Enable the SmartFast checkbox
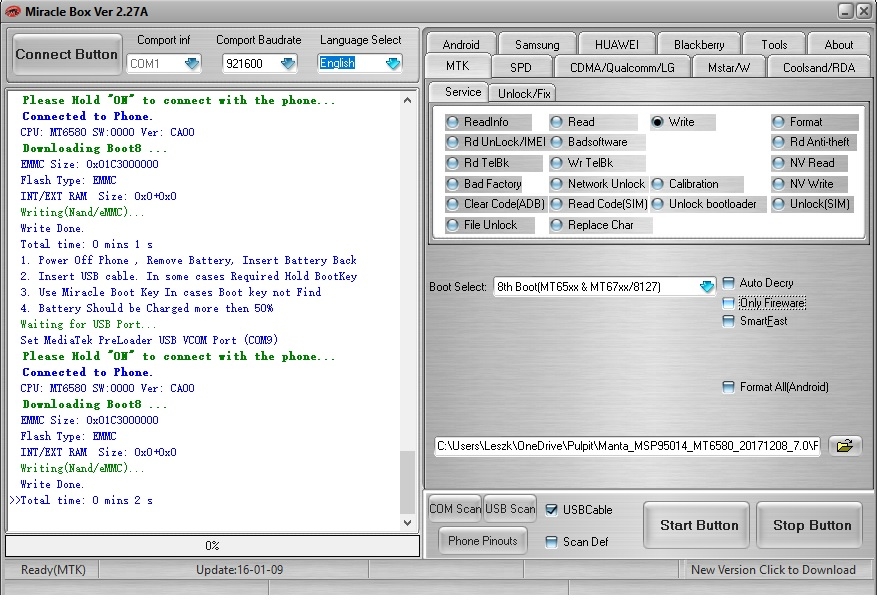This screenshot has width=877, height=607. point(728,321)
